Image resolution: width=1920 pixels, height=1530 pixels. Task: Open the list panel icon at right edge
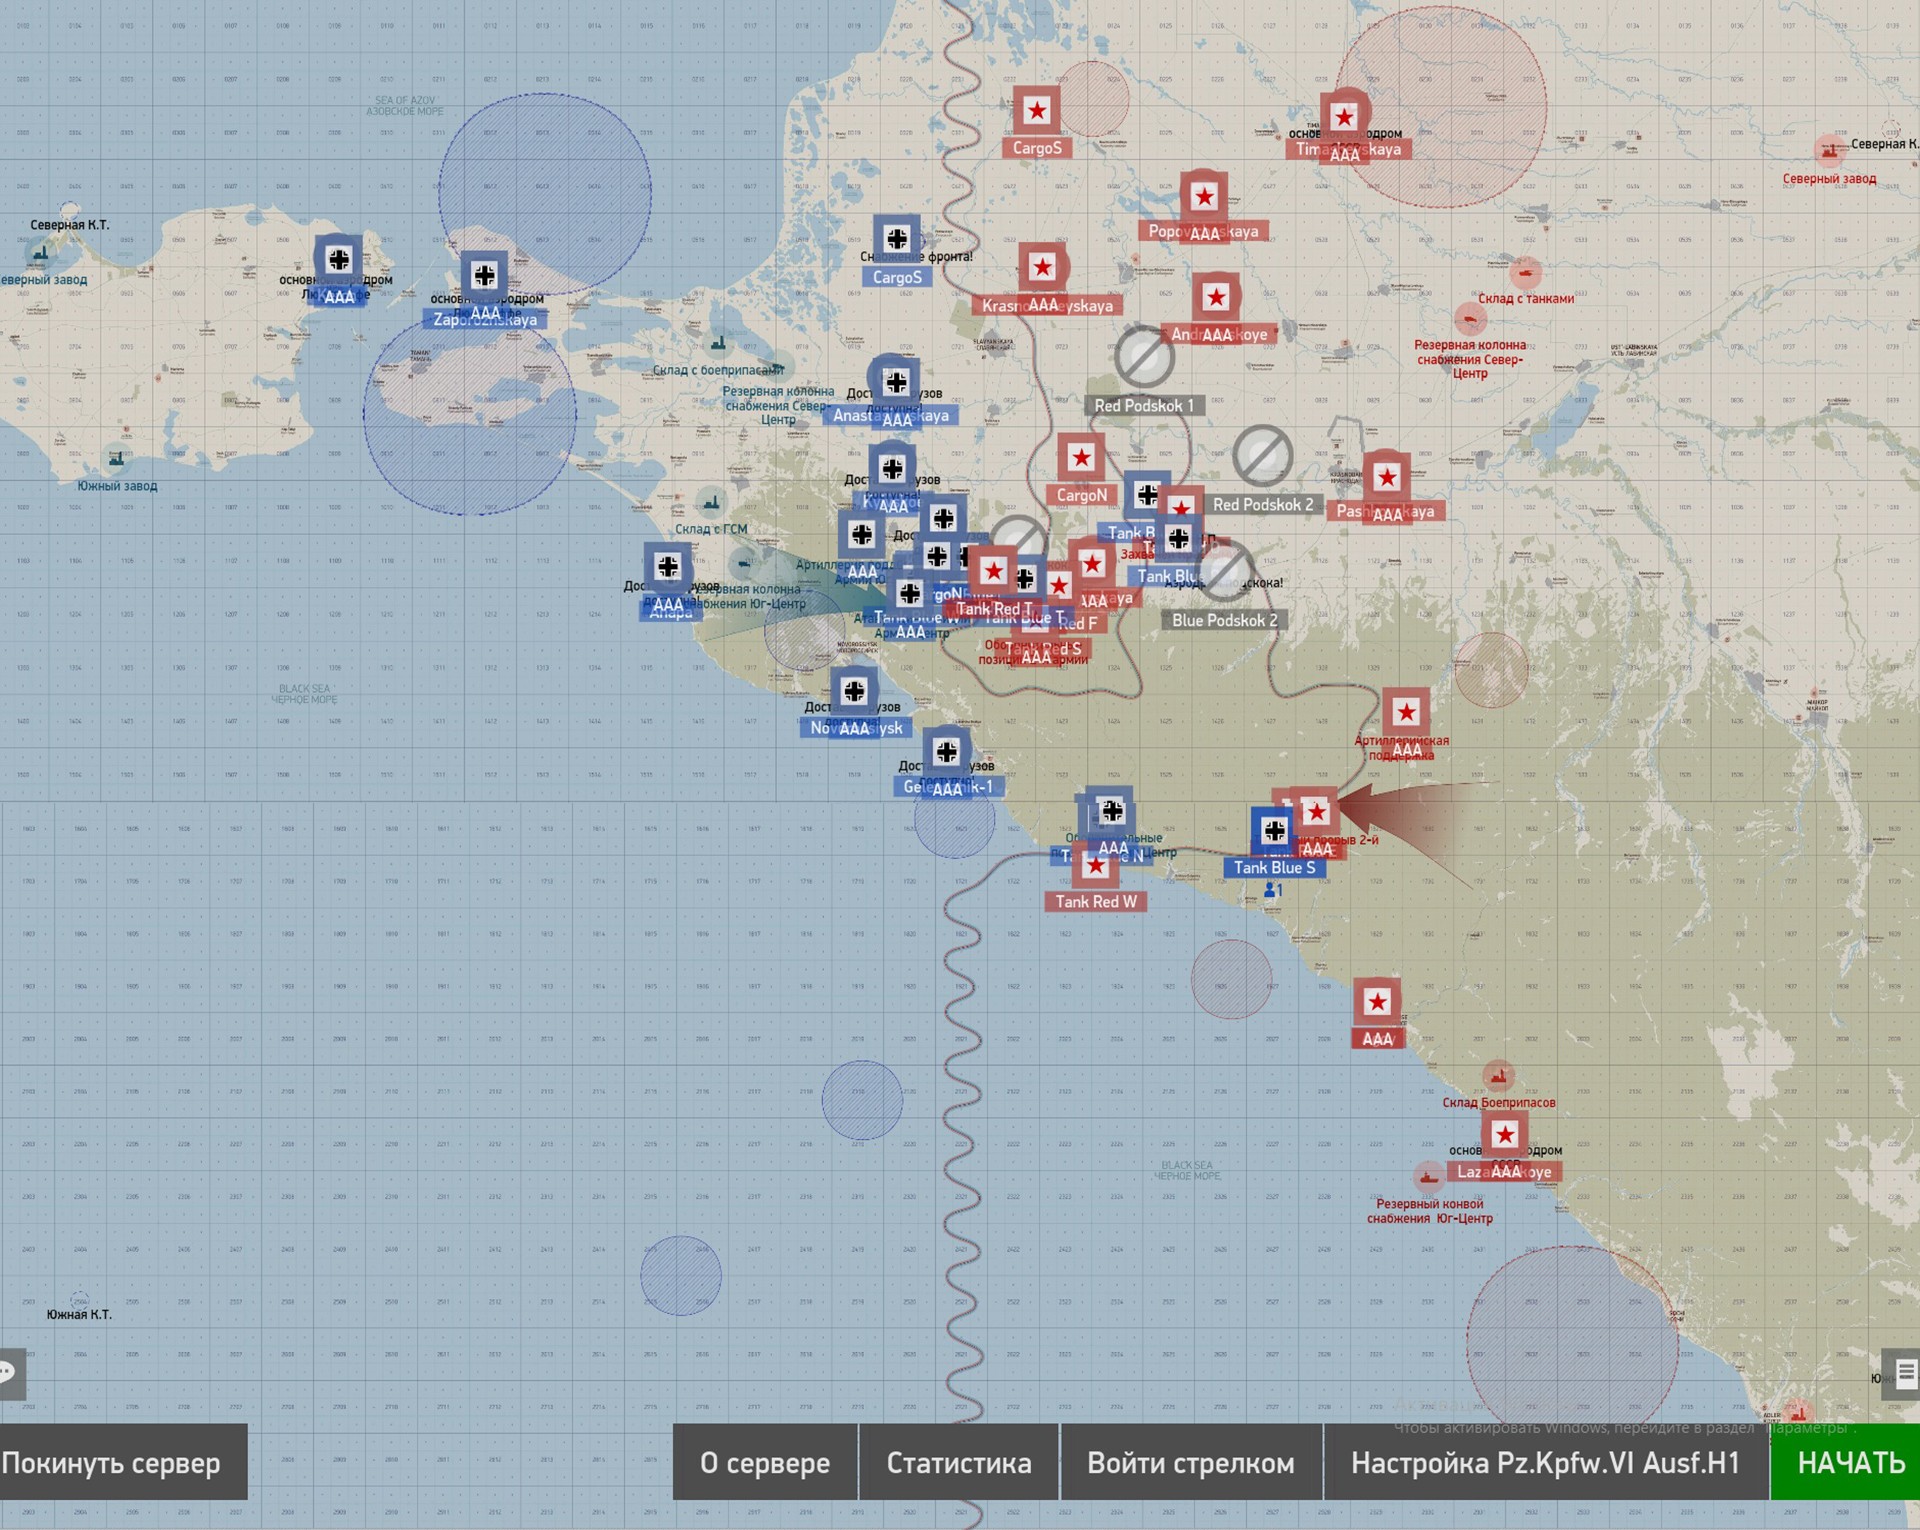[x=1904, y=1372]
